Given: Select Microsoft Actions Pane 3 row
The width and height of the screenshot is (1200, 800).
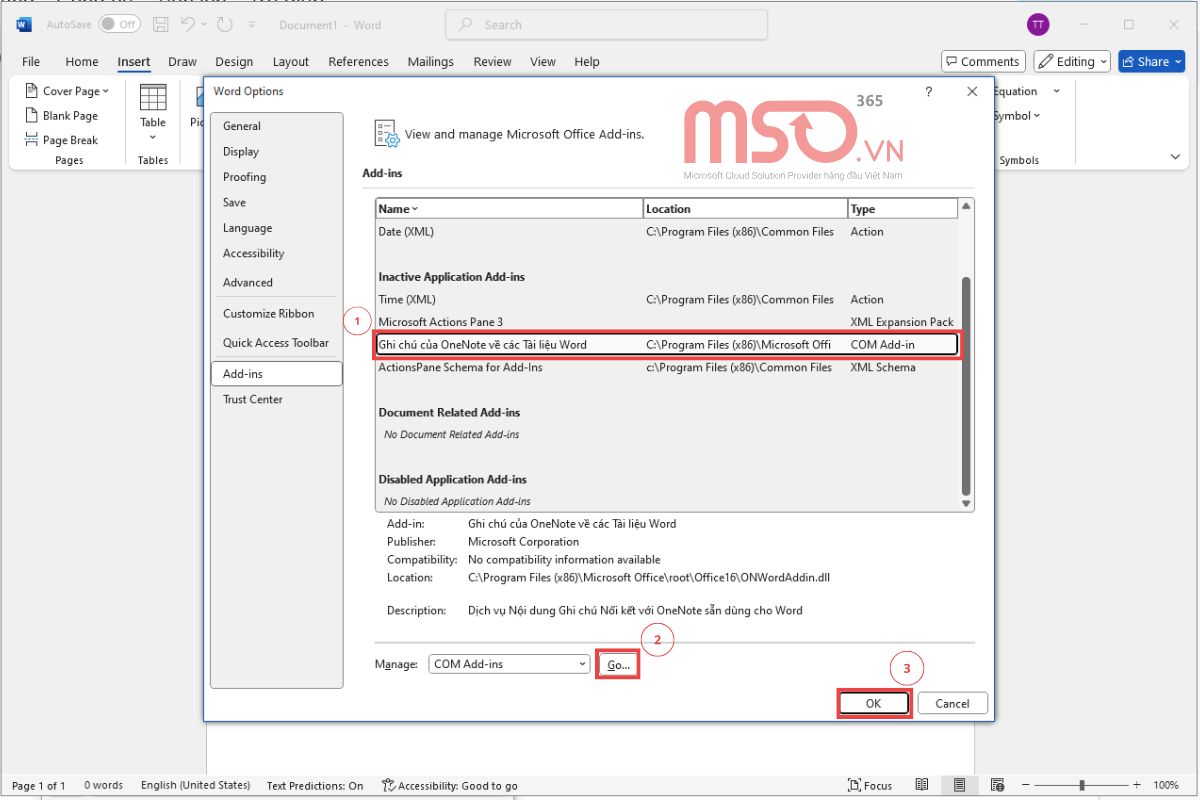Looking at the screenshot, I should (666, 322).
